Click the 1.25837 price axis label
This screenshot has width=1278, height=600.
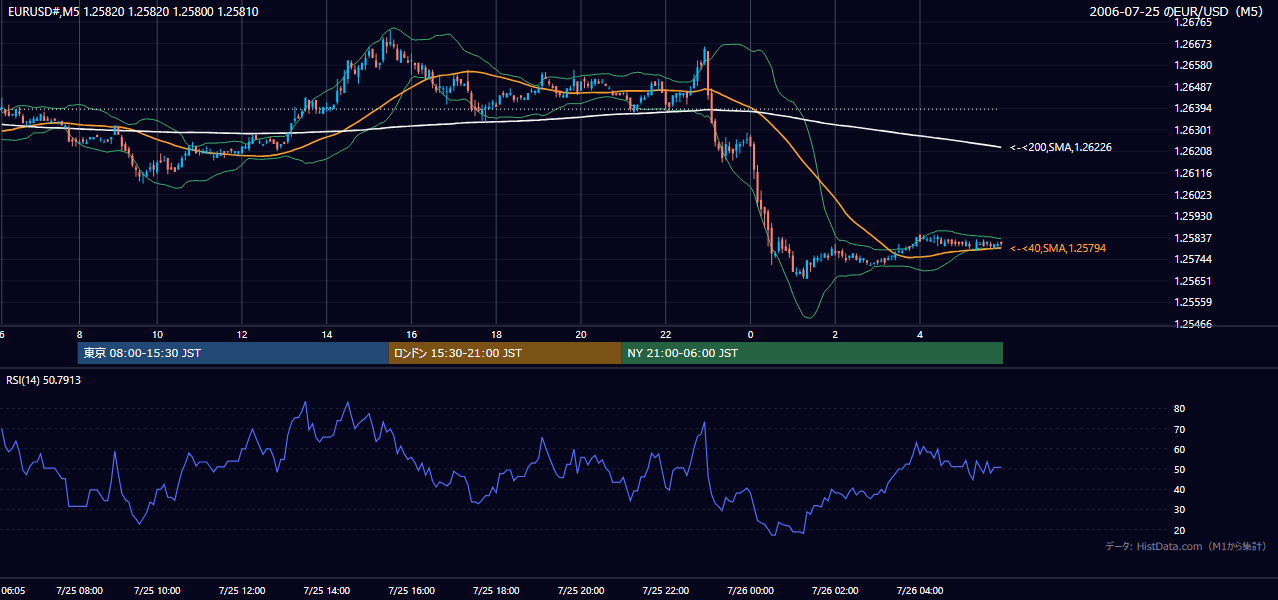[1194, 238]
